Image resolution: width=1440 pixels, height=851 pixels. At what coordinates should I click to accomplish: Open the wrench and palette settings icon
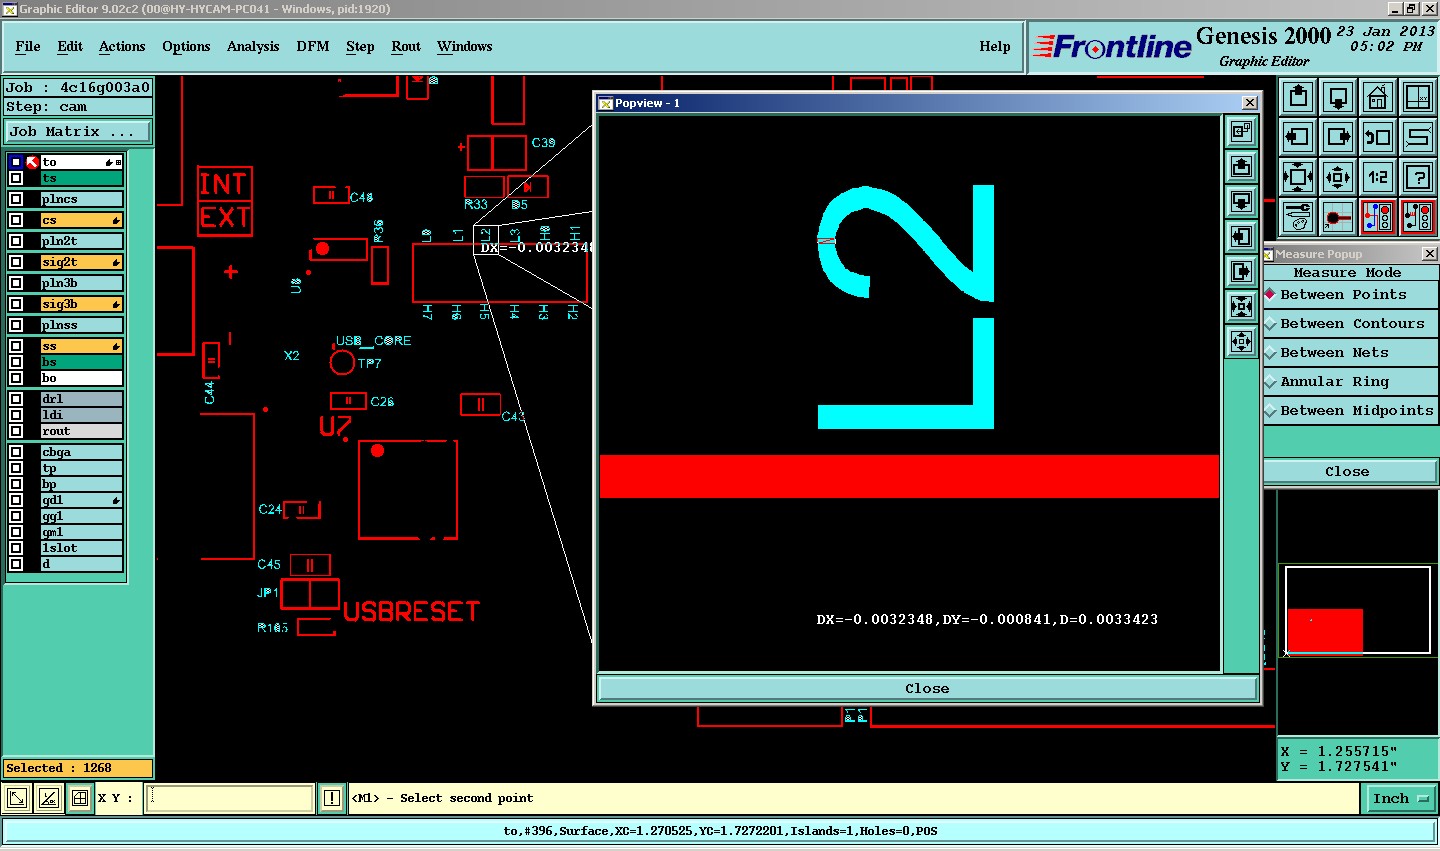coord(1298,217)
